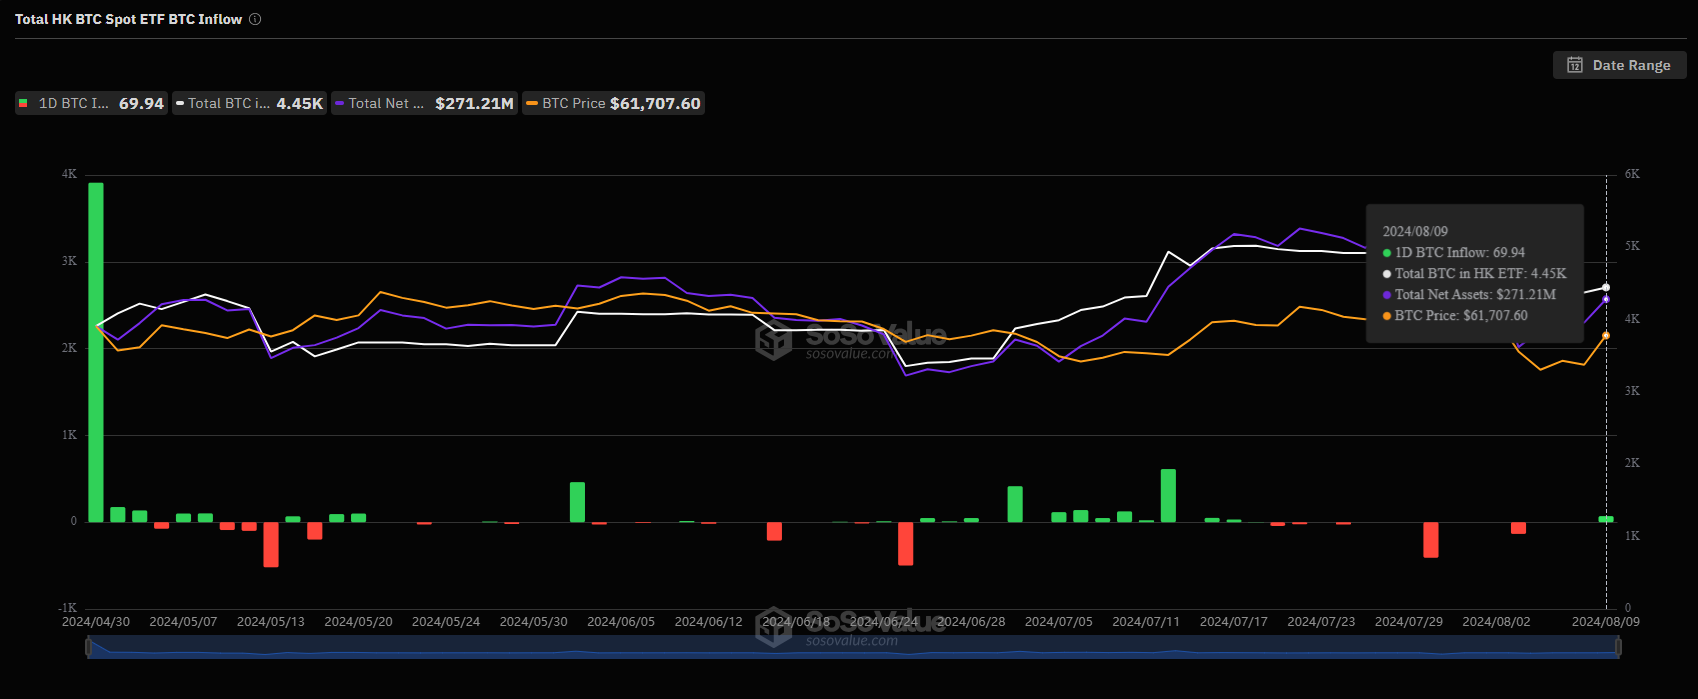Click the left handle of the range slider

point(89,648)
